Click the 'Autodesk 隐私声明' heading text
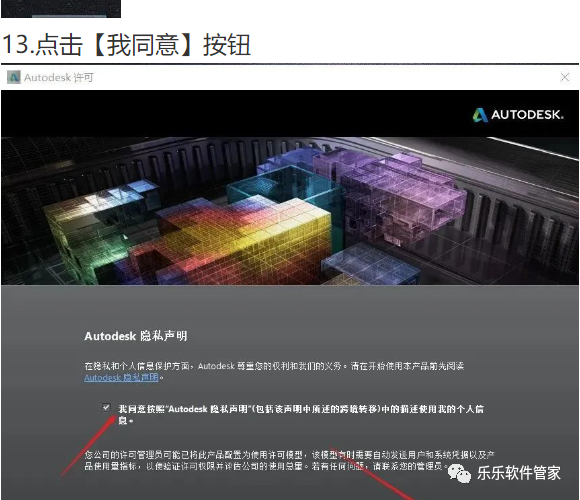The height and width of the screenshot is (500, 580). [136, 336]
